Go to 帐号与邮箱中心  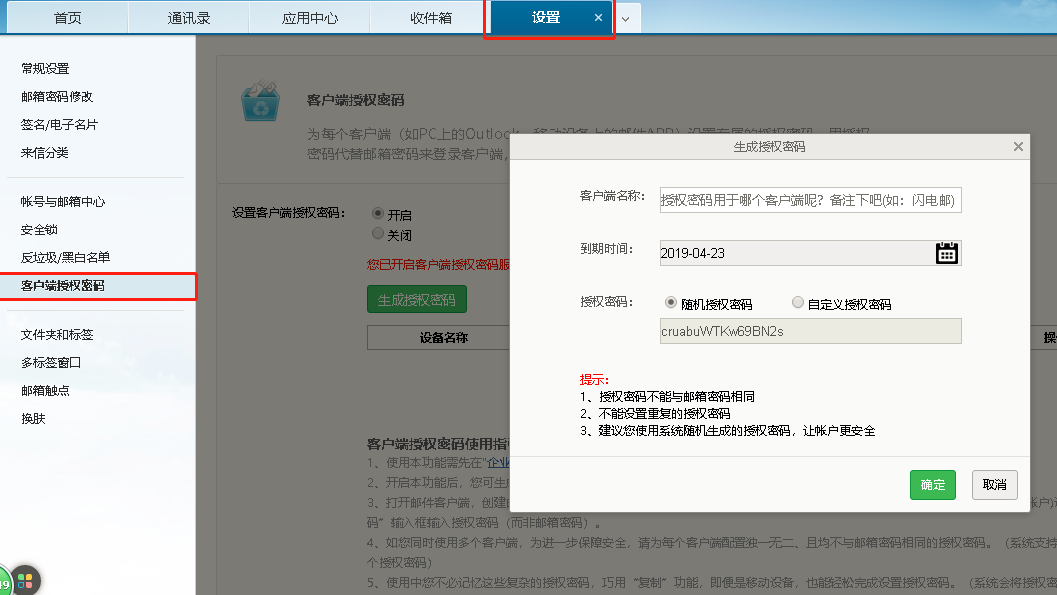click(63, 201)
